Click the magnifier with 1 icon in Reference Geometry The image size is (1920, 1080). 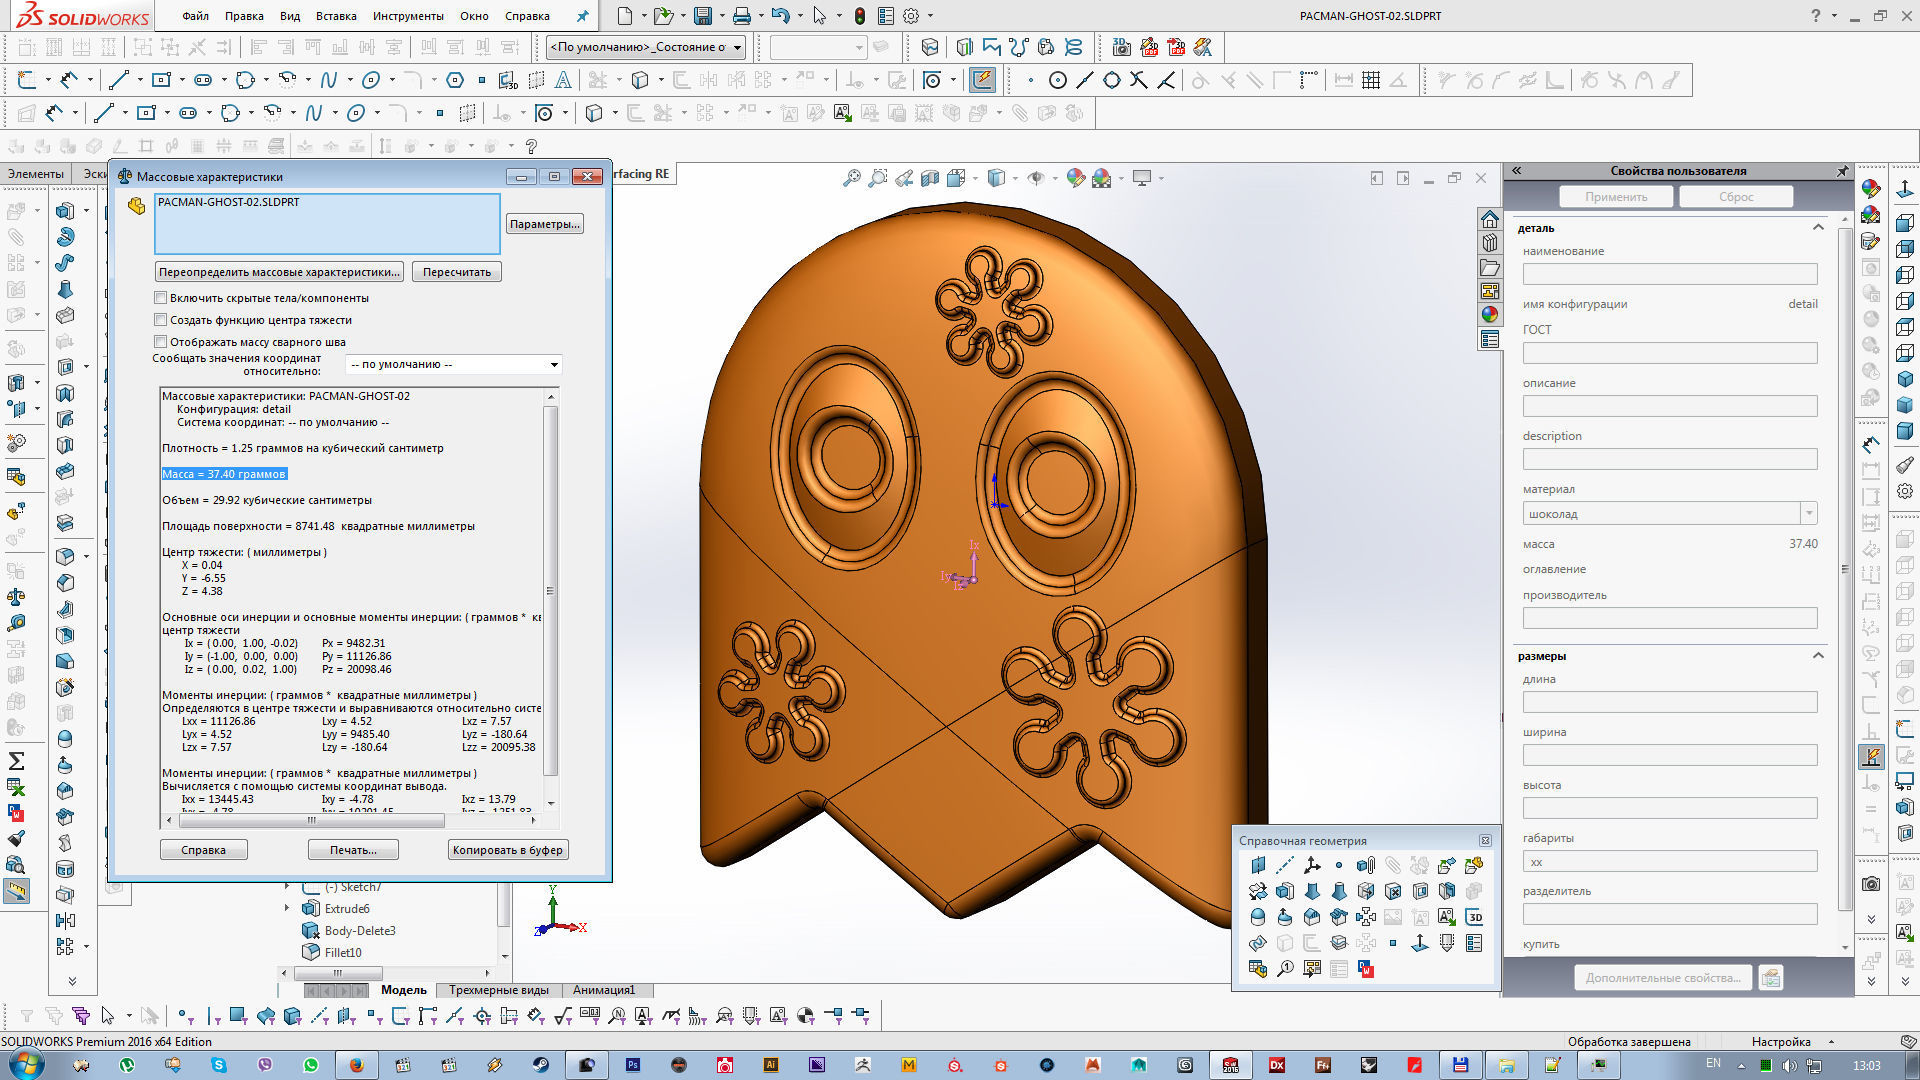tap(1285, 969)
